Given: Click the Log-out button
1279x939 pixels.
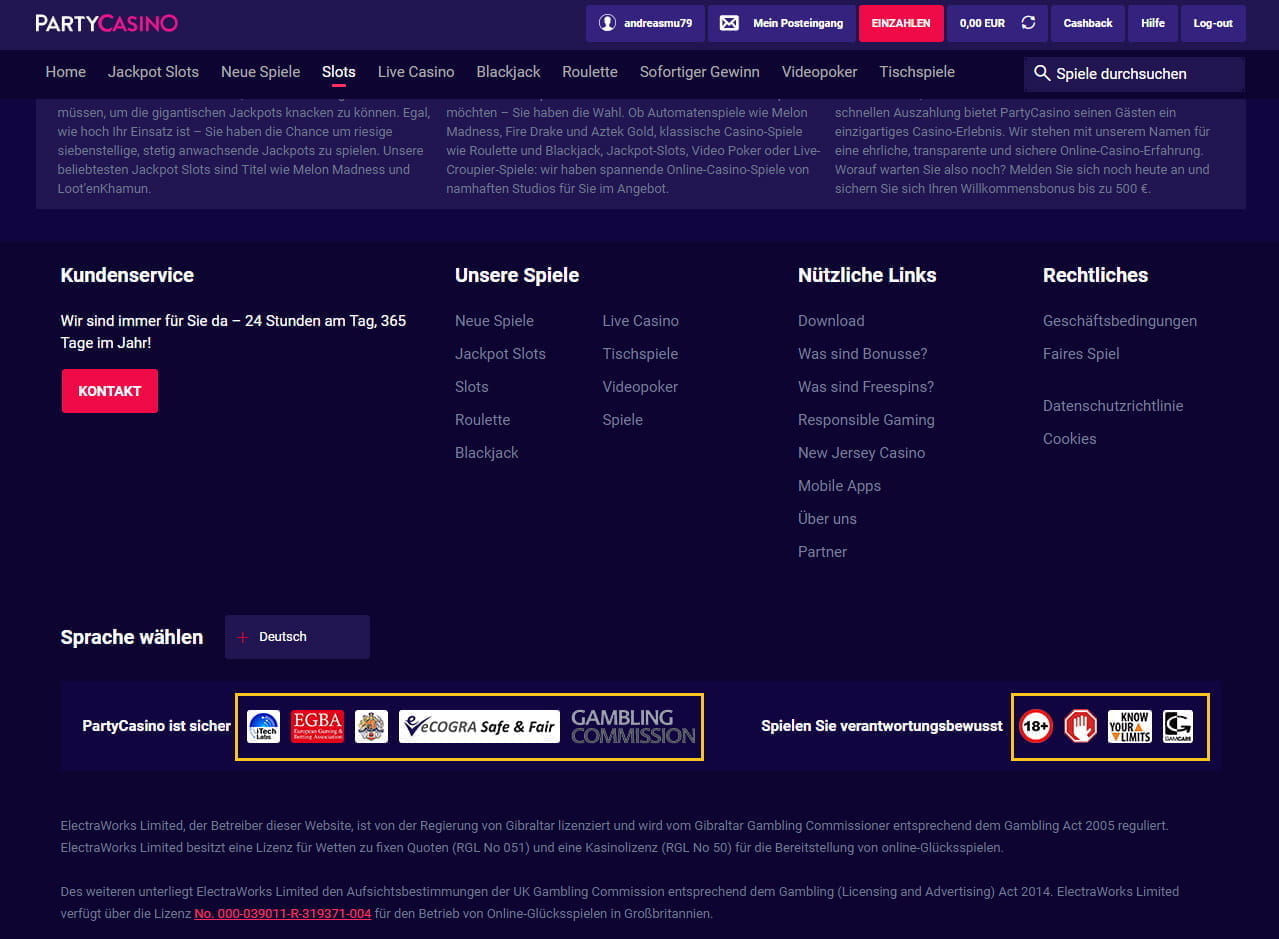Looking at the screenshot, I should click(1213, 23).
